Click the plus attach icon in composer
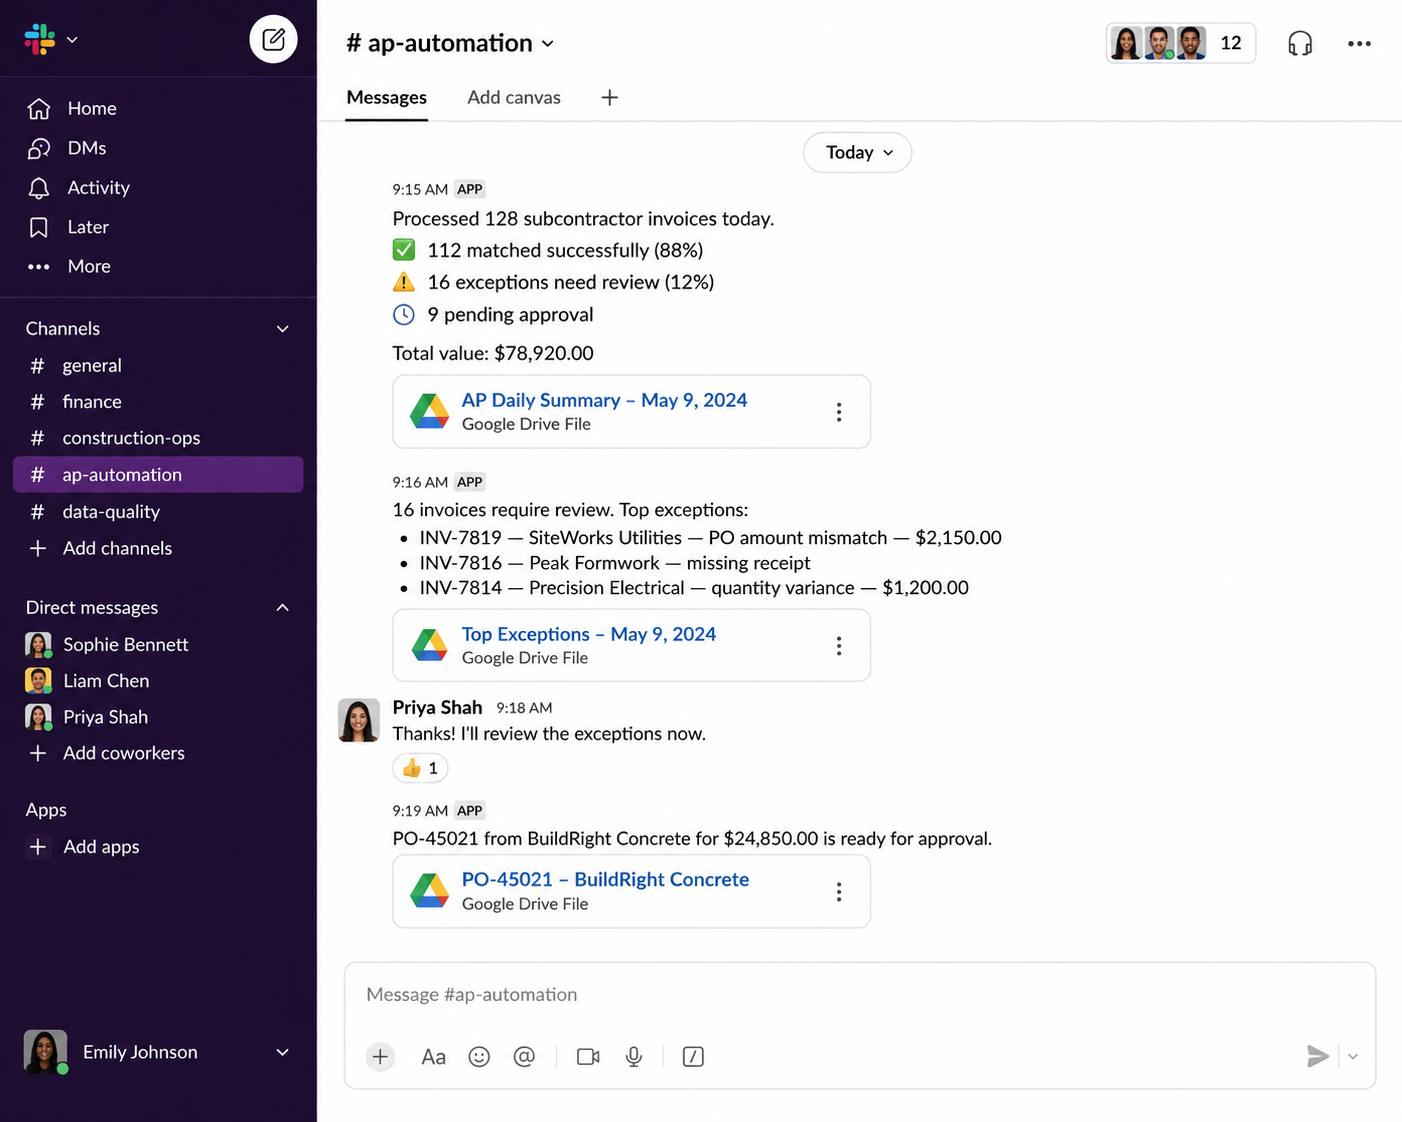This screenshot has width=1402, height=1122. 380,1057
